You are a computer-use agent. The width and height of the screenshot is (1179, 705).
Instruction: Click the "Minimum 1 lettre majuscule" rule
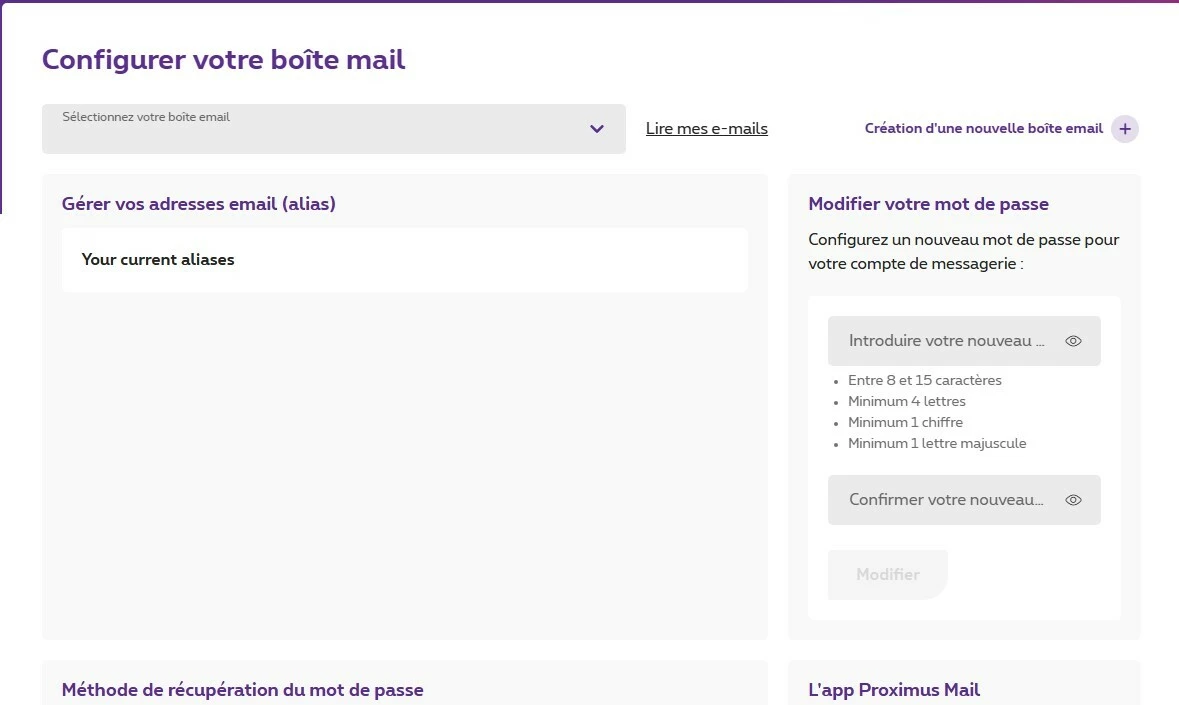pos(937,443)
